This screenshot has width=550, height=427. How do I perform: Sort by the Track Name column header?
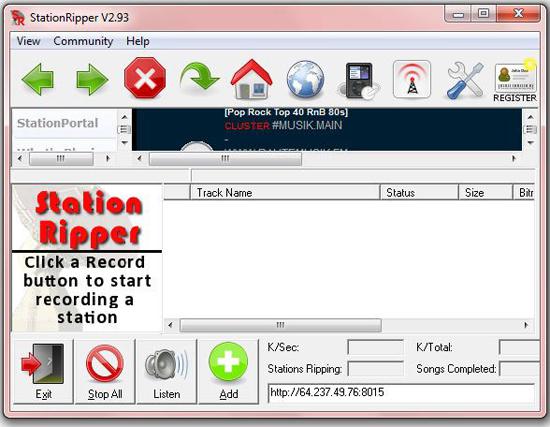click(285, 193)
